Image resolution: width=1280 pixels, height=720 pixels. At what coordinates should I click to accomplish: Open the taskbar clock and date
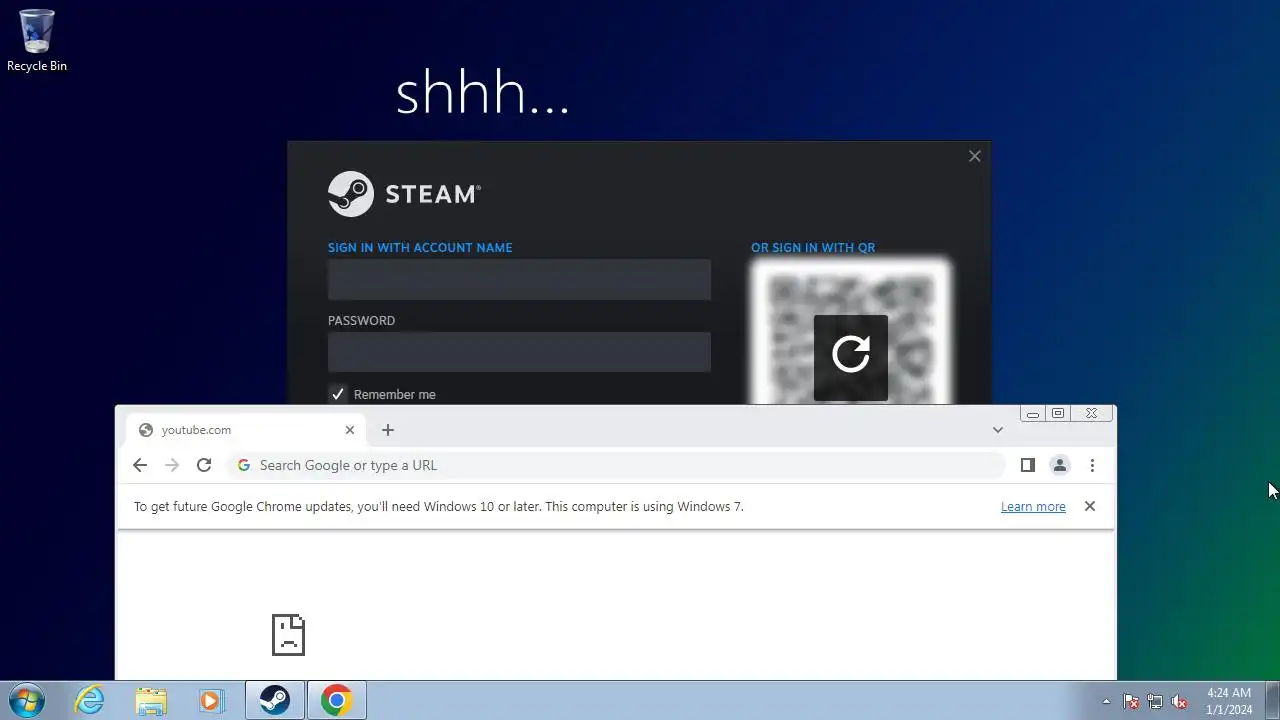1228,700
